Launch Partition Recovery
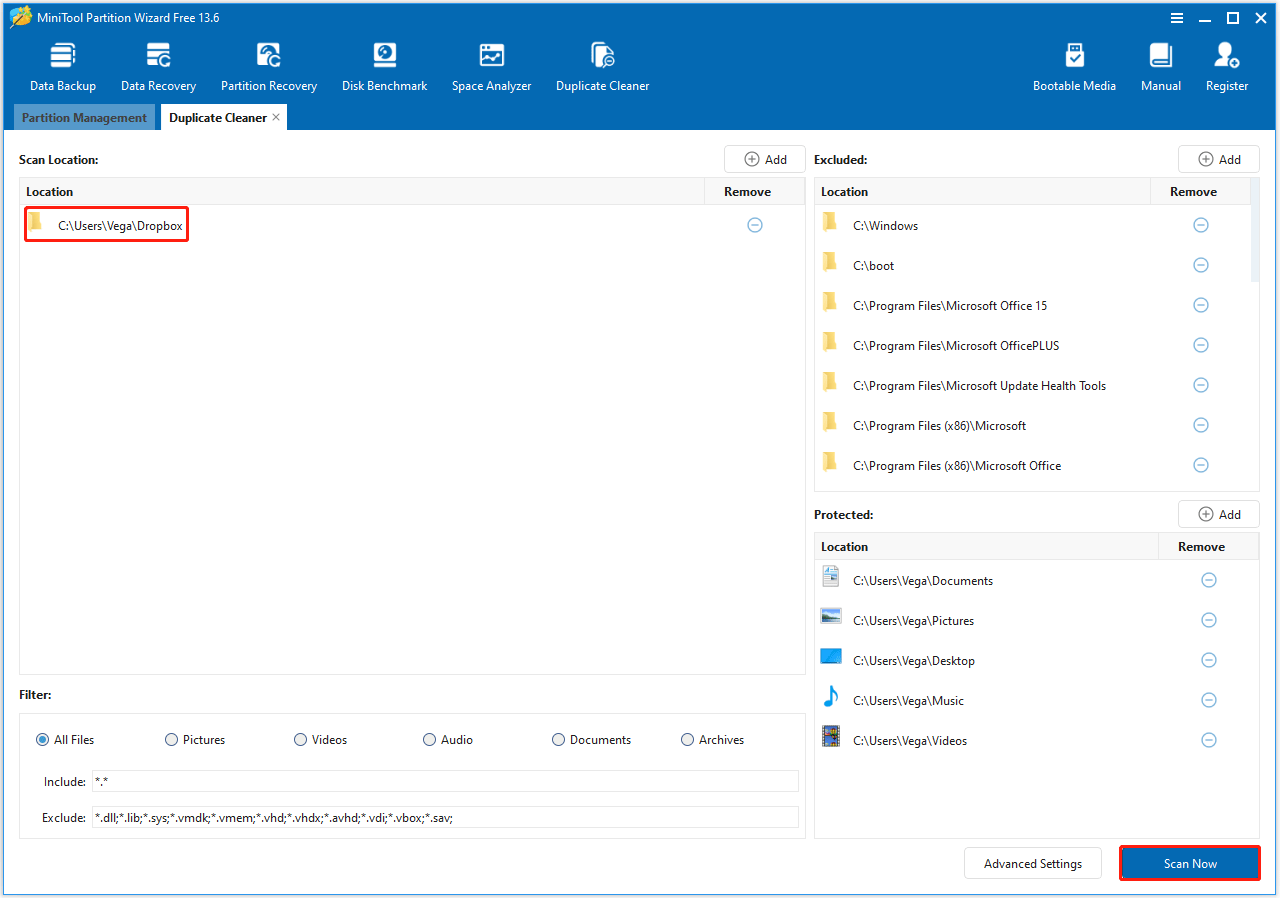1280x898 pixels. [269, 68]
